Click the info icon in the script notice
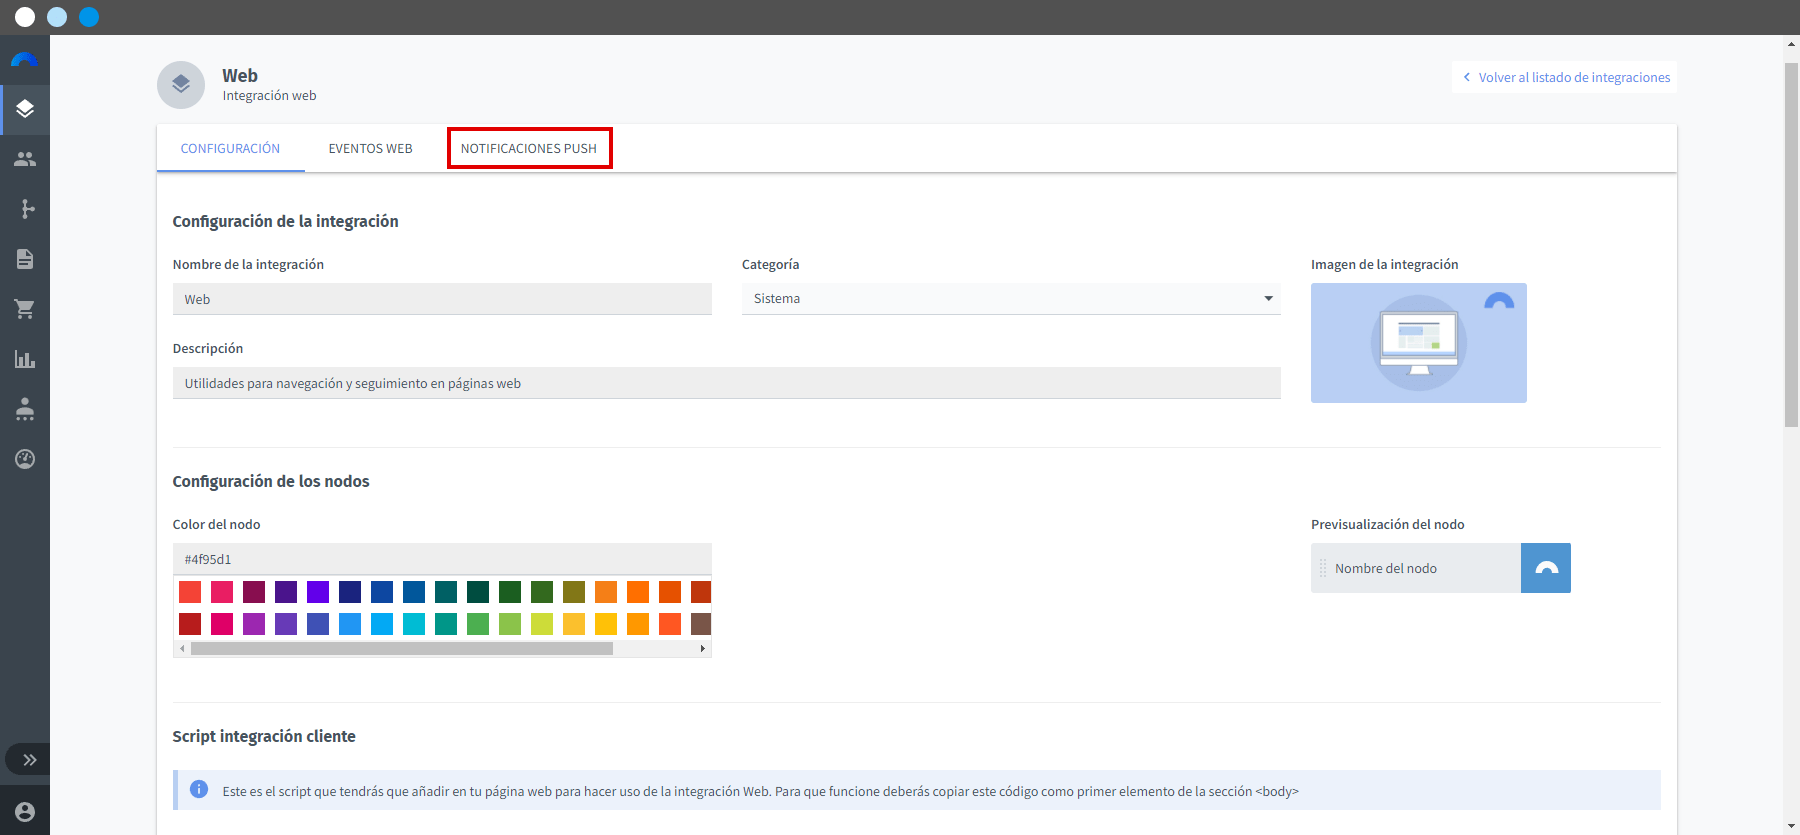 (199, 790)
